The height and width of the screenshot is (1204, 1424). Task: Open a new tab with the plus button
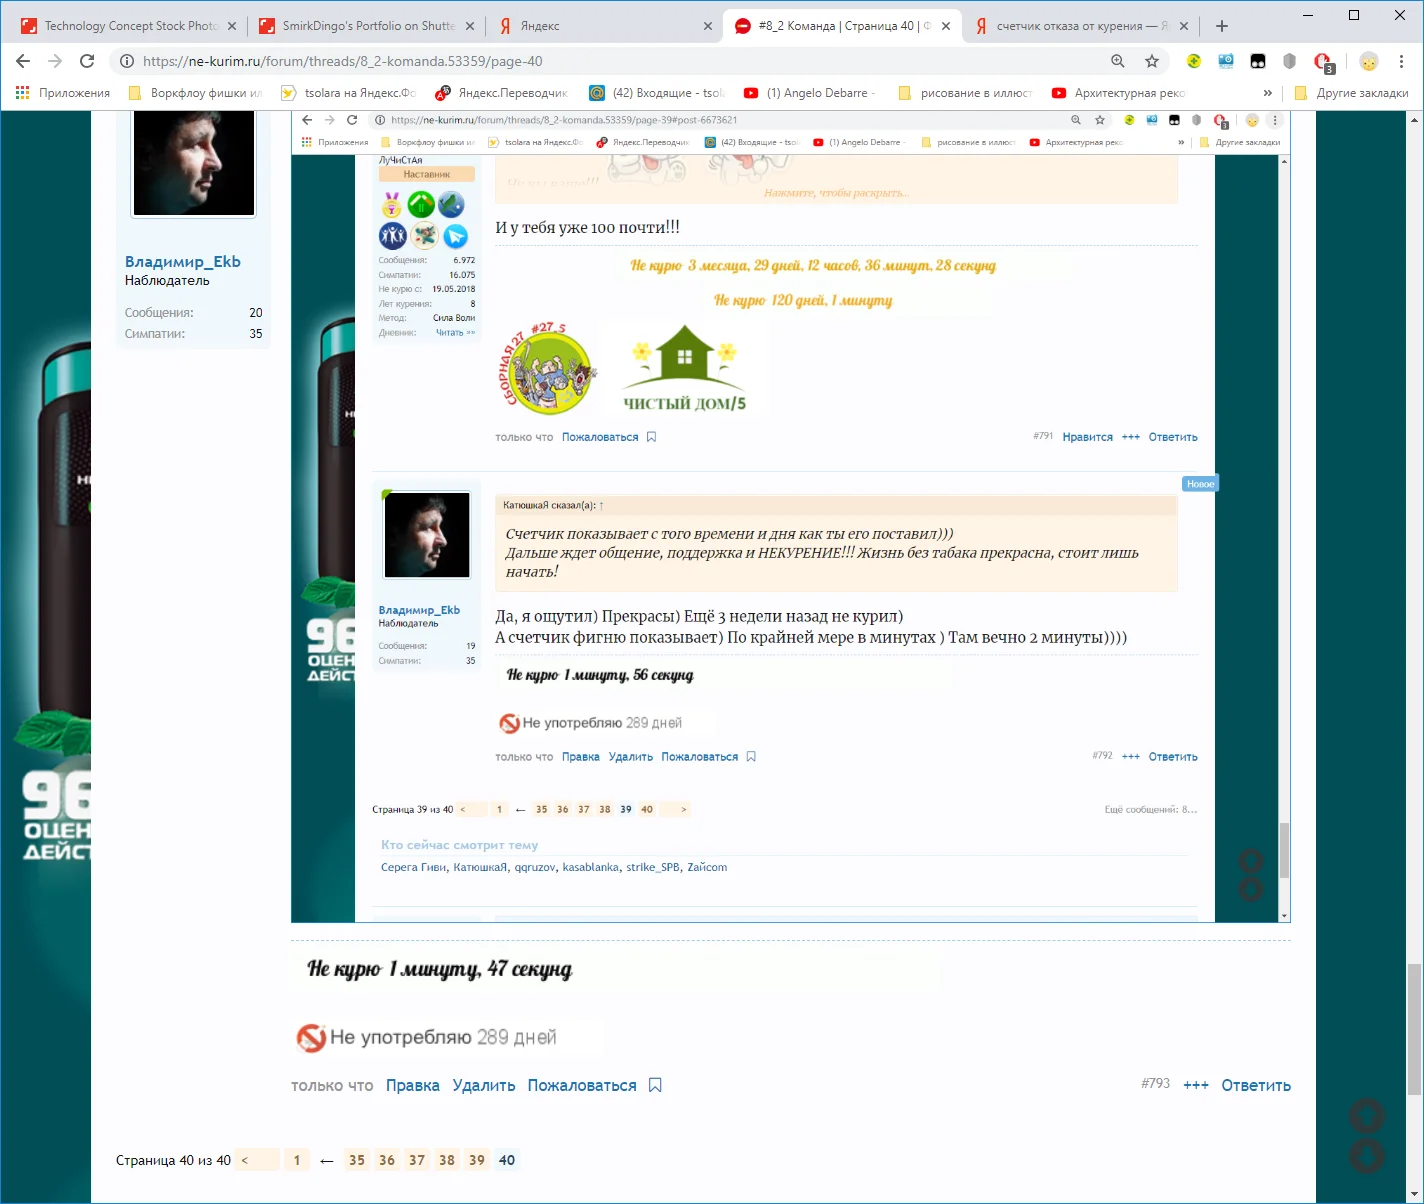click(1222, 26)
